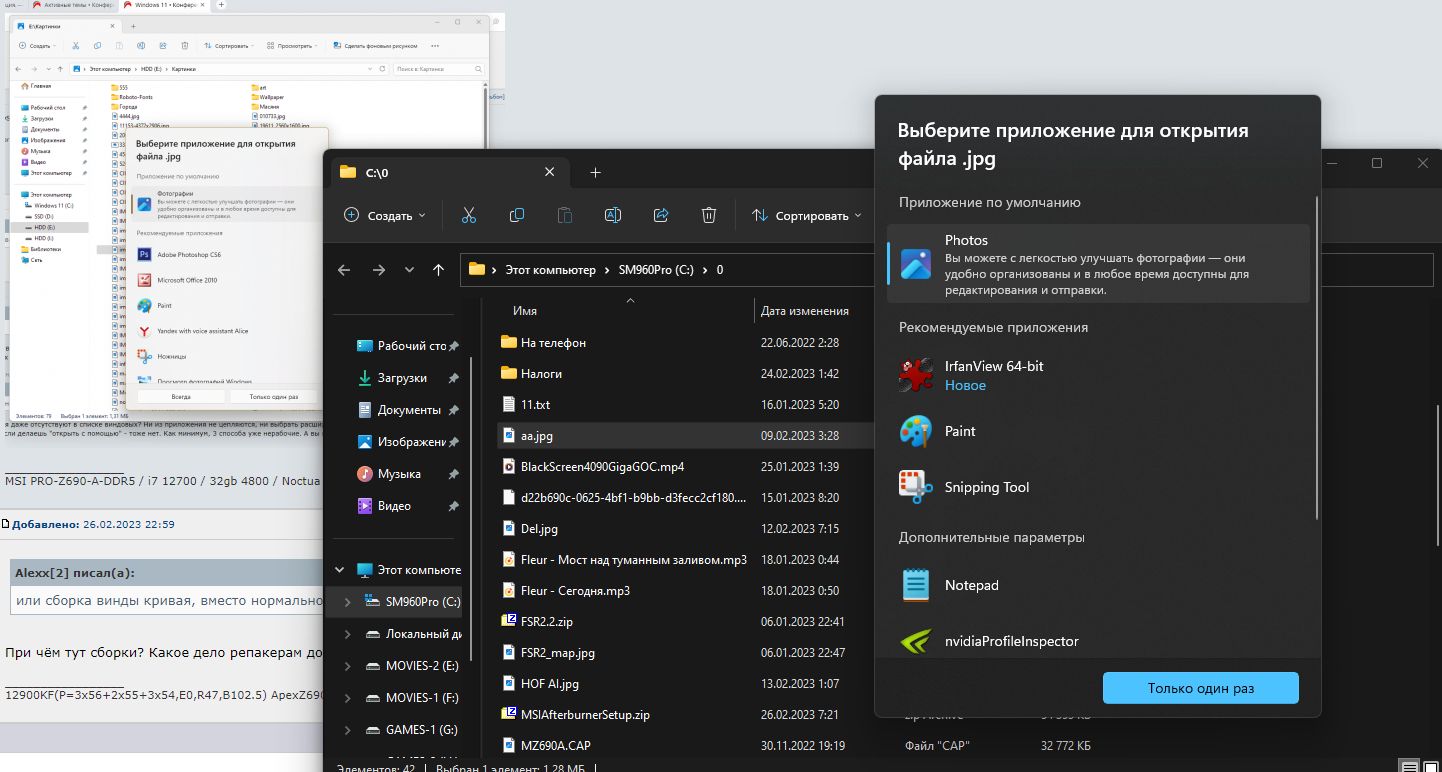
Task: Switch to the Windows 11 browser tab
Action: 164,5
